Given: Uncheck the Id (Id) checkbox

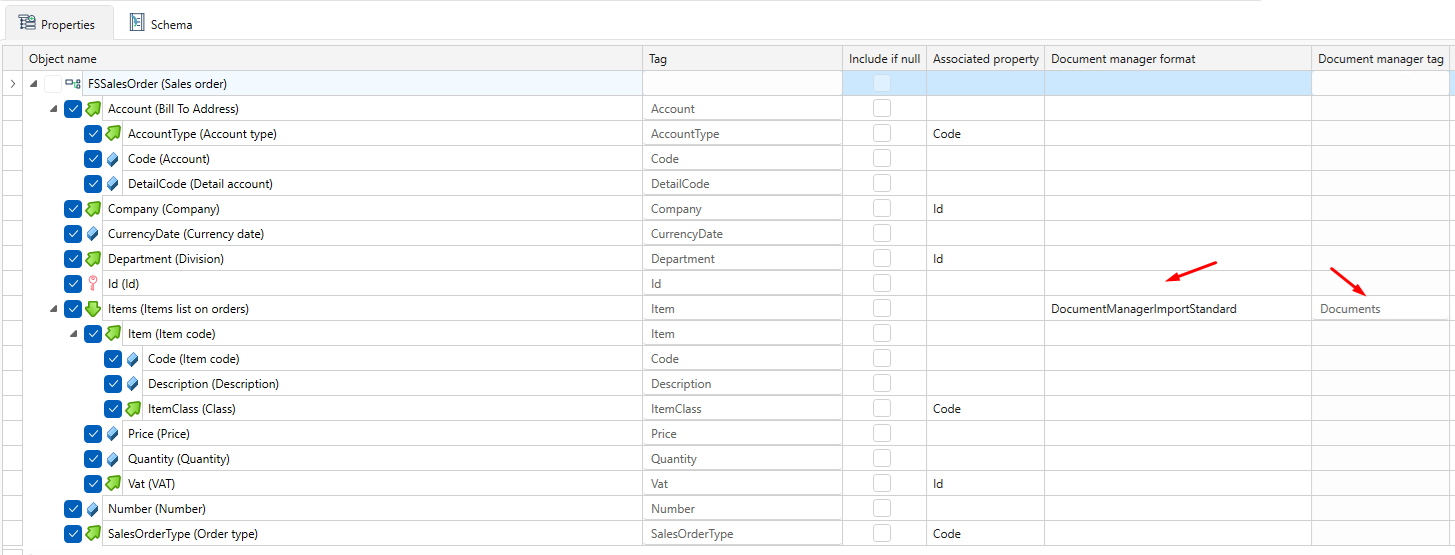Looking at the screenshot, I should pyautogui.click(x=73, y=284).
